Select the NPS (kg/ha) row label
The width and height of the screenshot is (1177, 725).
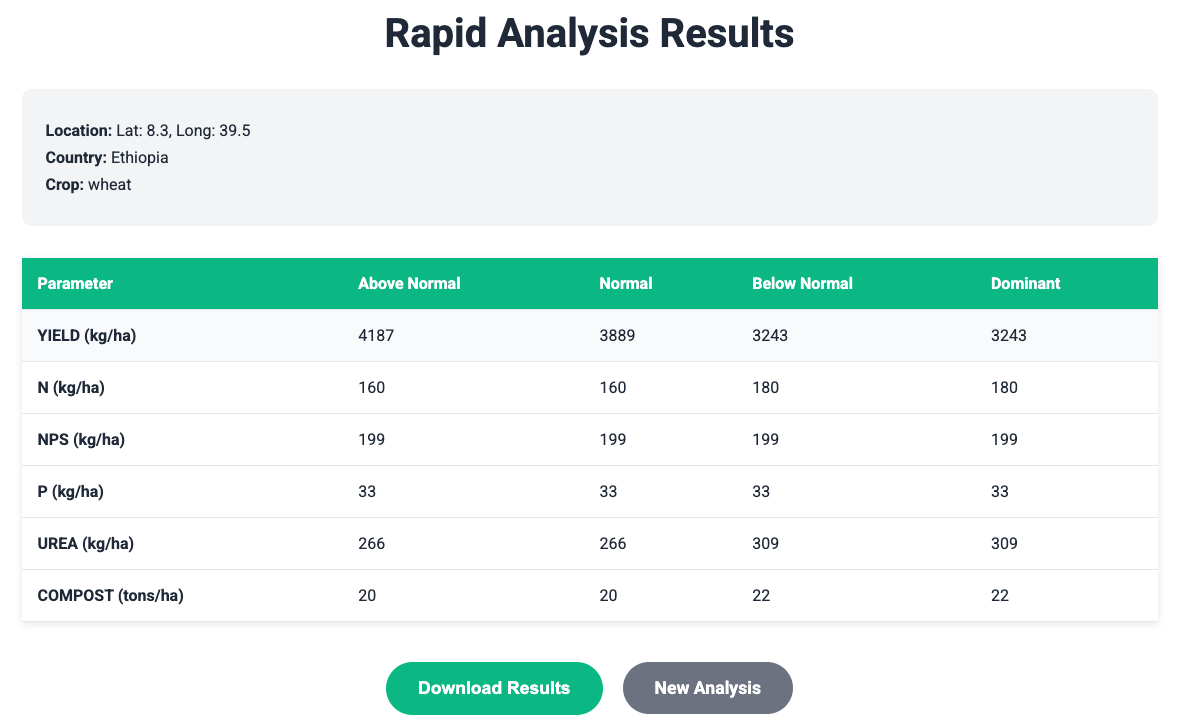[x=80, y=440]
